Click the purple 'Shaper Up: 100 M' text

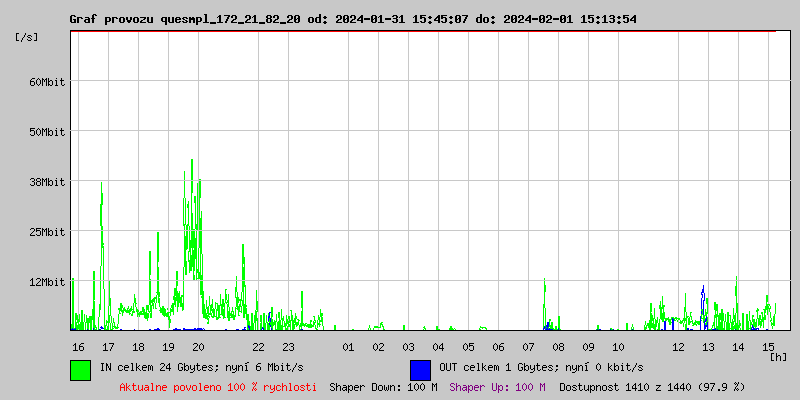497,387
